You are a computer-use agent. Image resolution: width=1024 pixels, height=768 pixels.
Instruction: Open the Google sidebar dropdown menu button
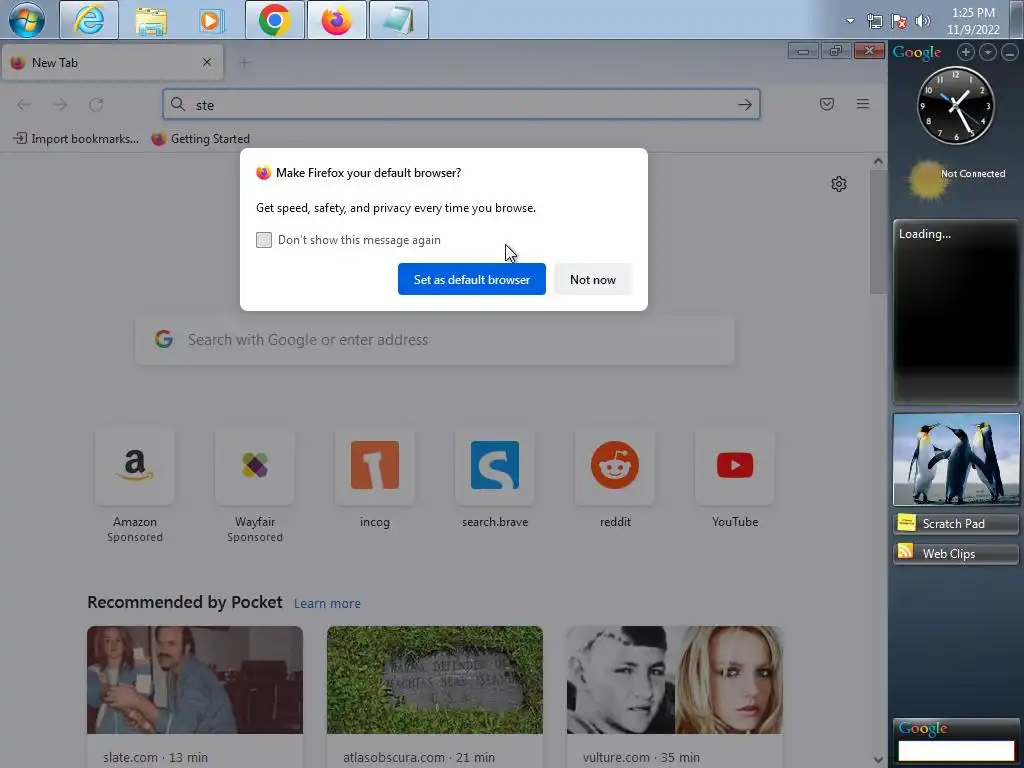tap(988, 52)
